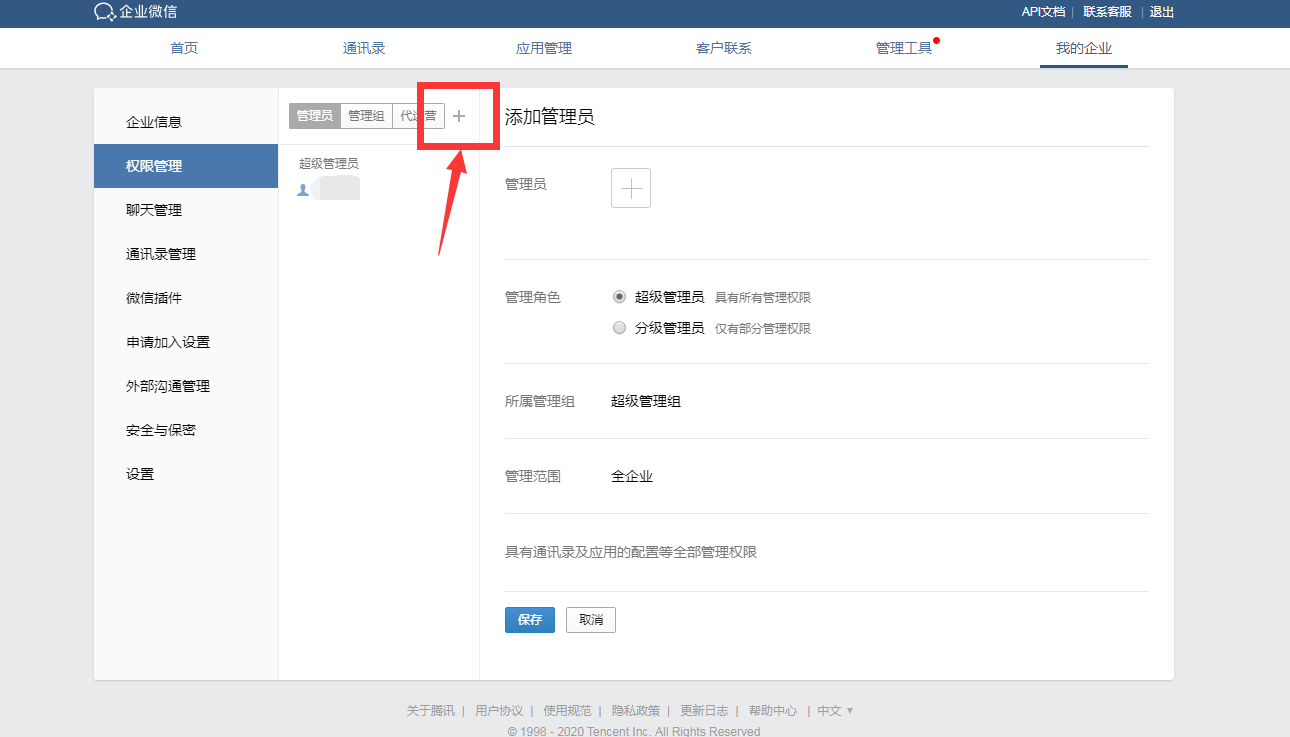This screenshot has width=1290, height=737.
Task: Open the 用户协议 footer link
Action: pos(499,711)
